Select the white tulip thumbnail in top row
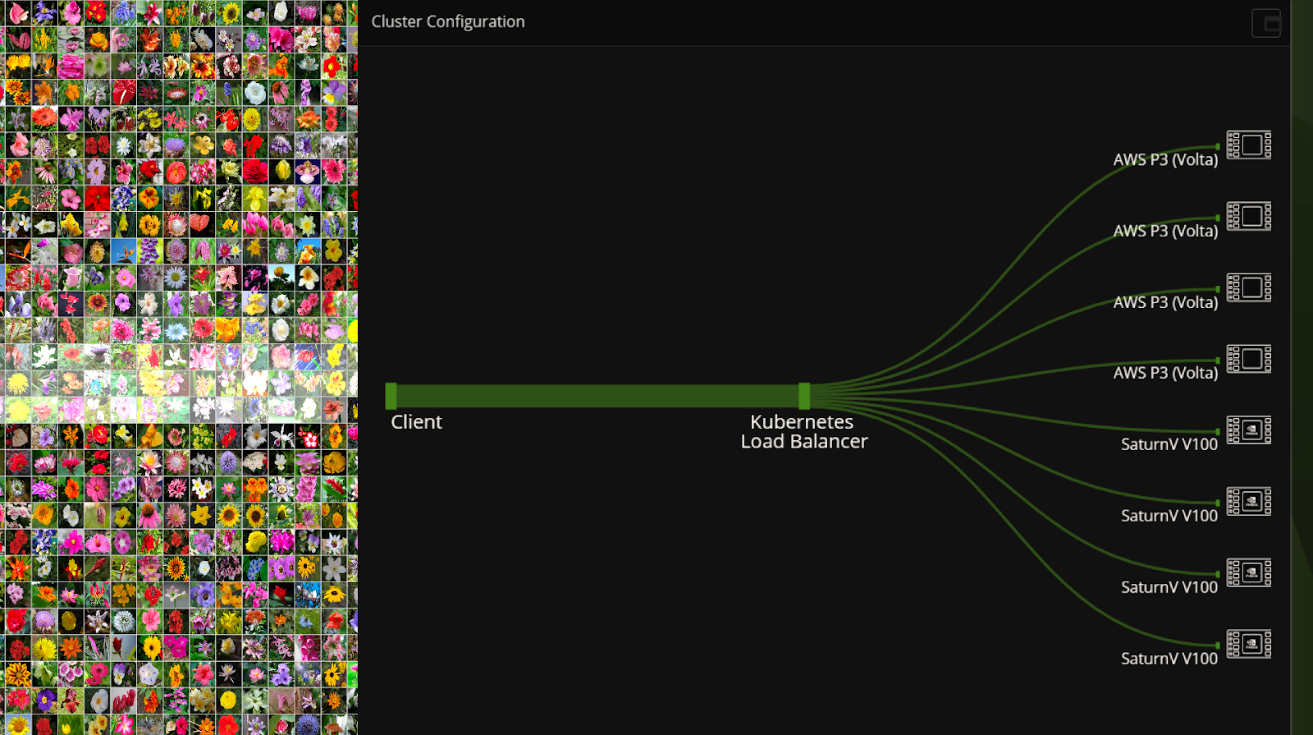The height and width of the screenshot is (735, 1313). [x=282, y=12]
